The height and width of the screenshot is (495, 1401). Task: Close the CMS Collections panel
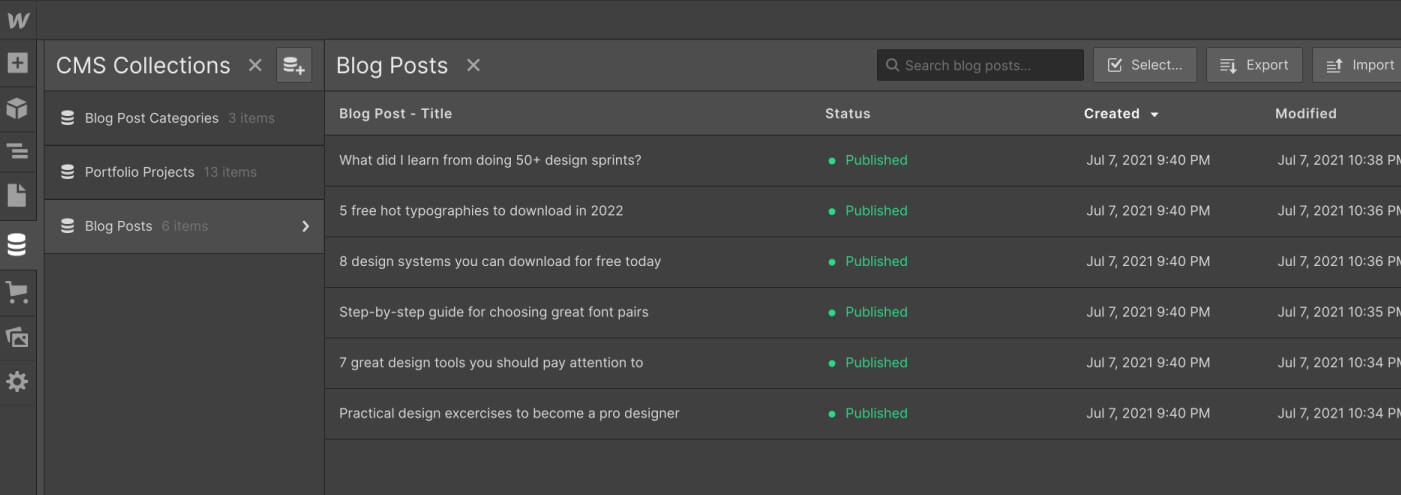coord(255,65)
